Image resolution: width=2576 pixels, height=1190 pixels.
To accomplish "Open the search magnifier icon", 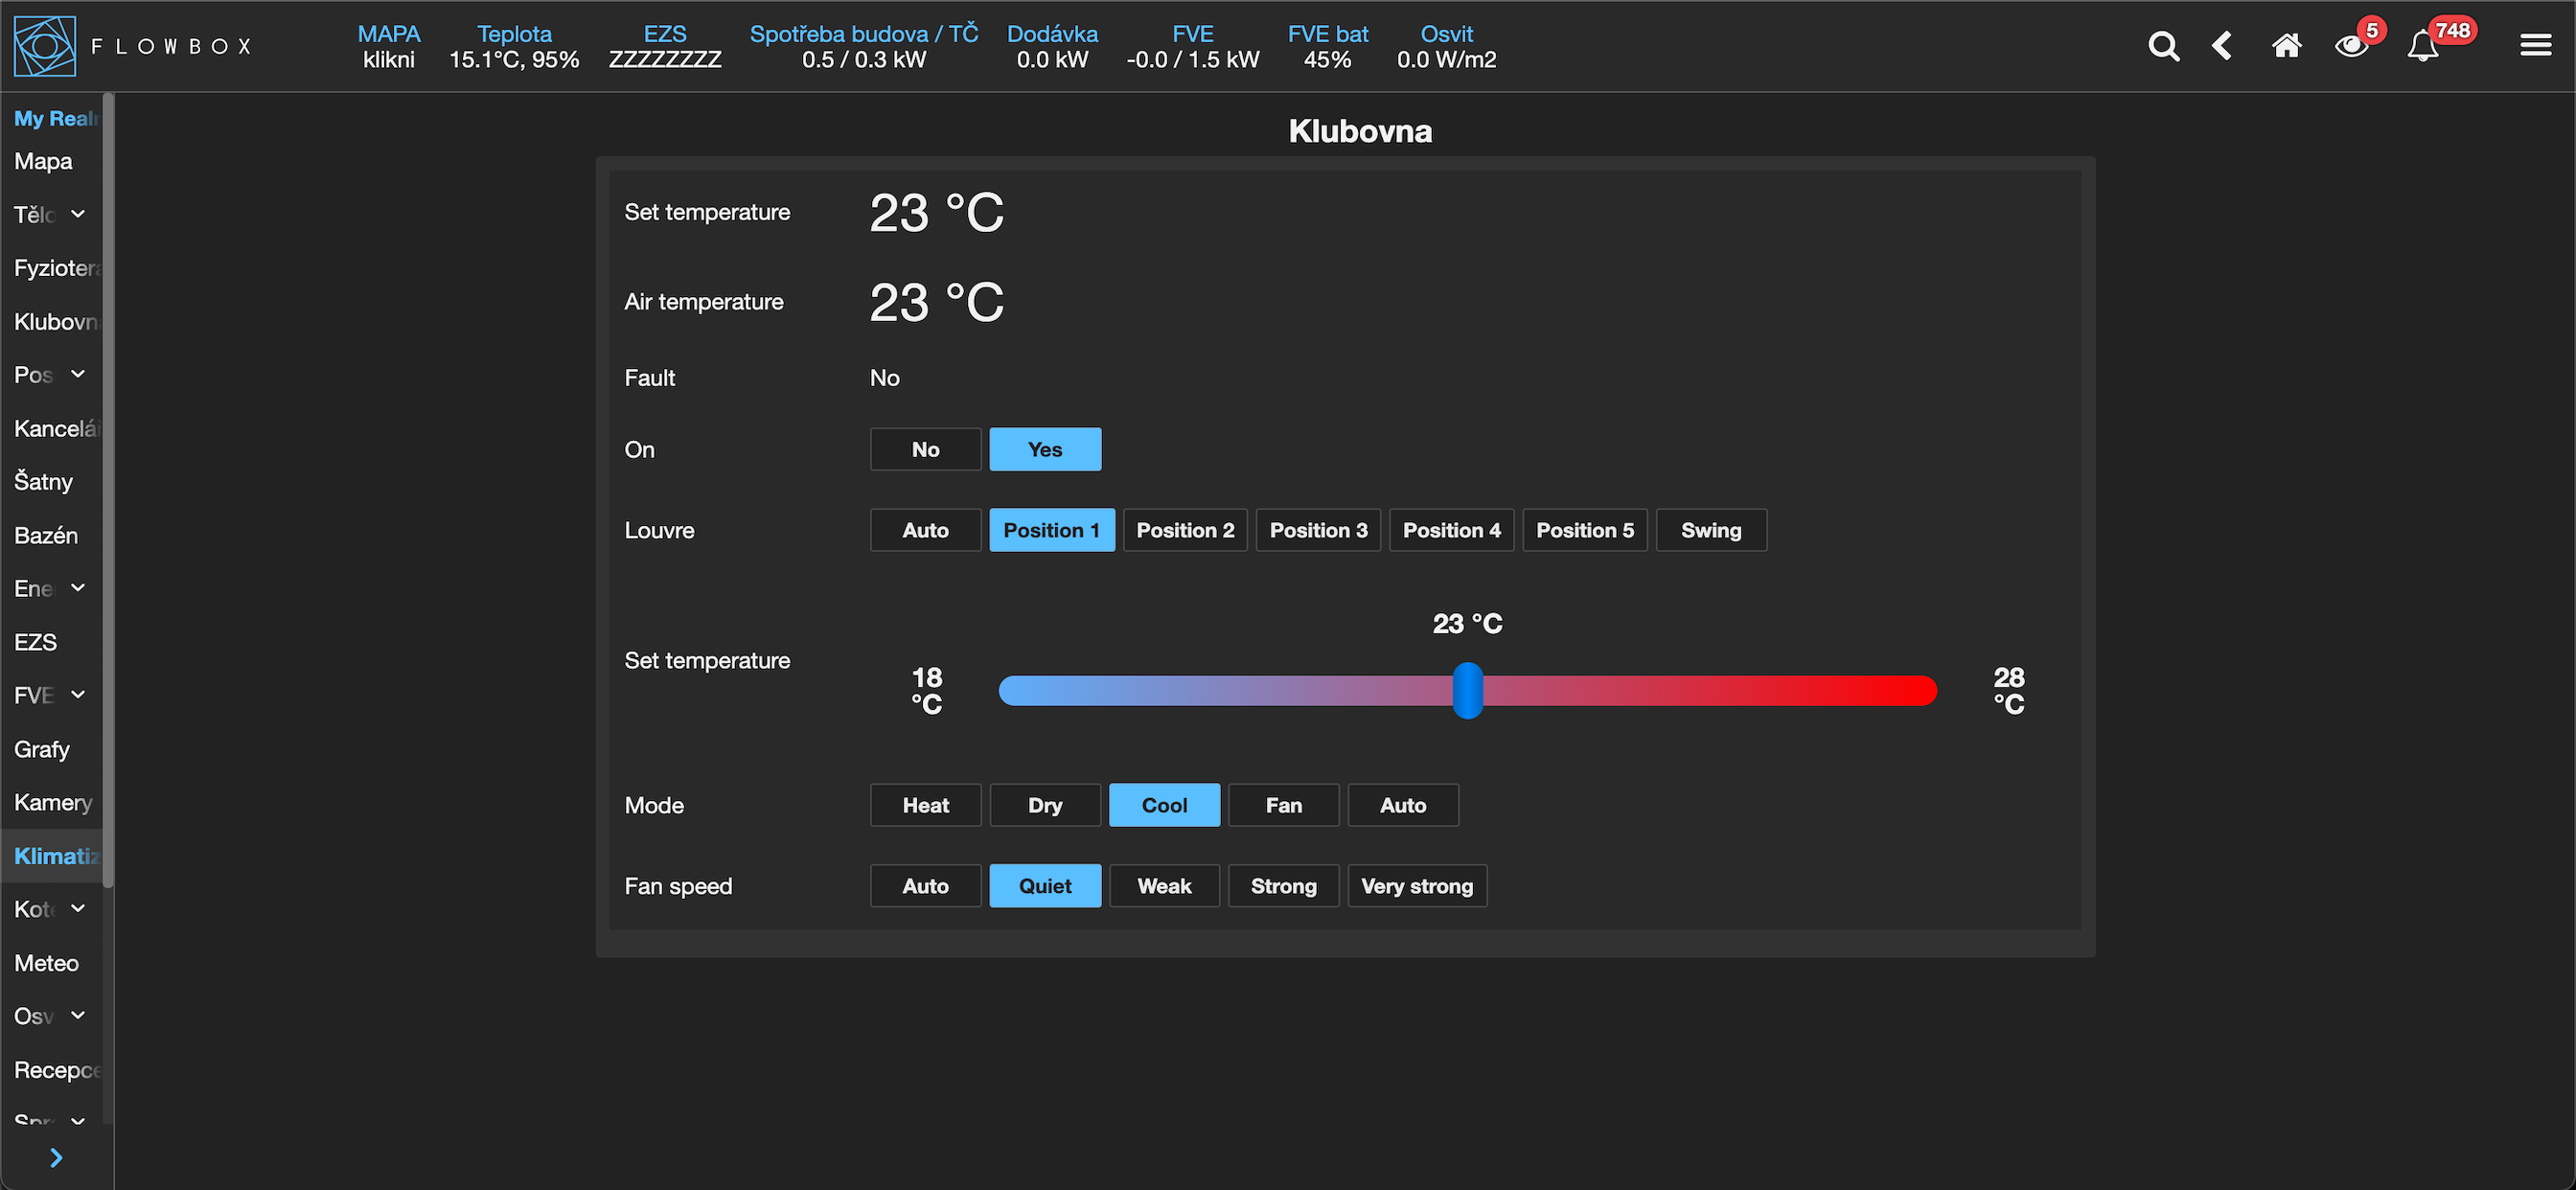I will pyautogui.click(x=2163, y=46).
